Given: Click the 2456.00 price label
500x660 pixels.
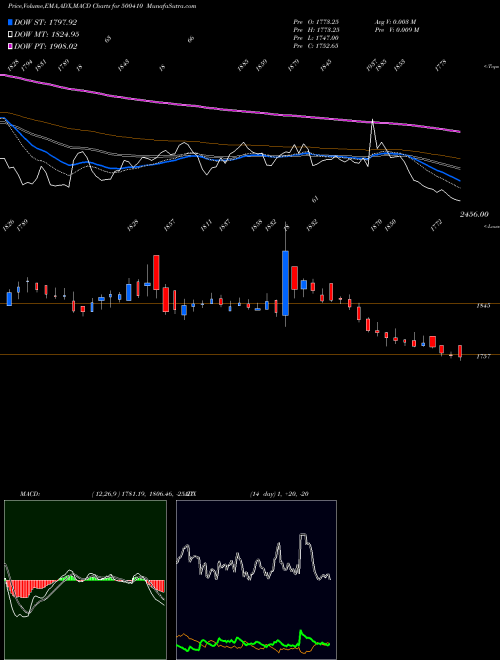Looking at the screenshot, I should point(474,214).
